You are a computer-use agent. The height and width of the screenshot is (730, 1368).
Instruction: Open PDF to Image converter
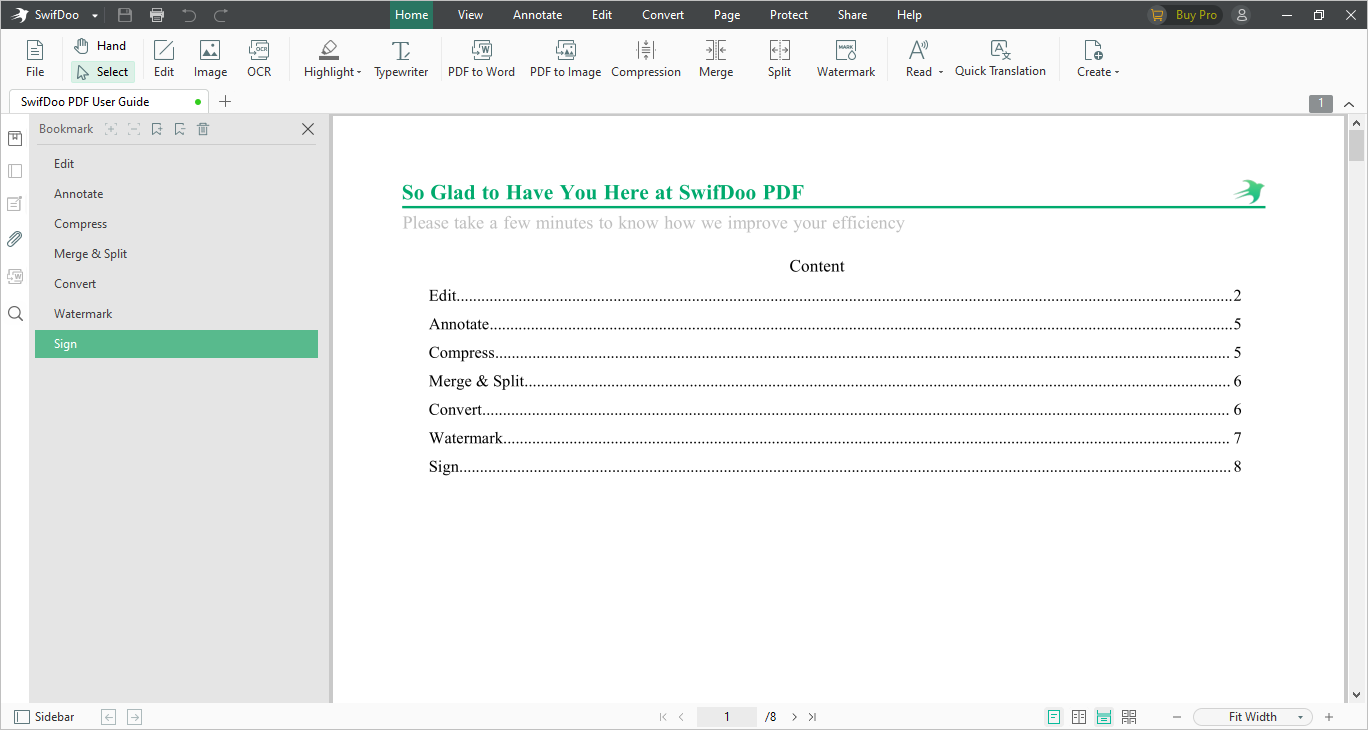(565, 59)
